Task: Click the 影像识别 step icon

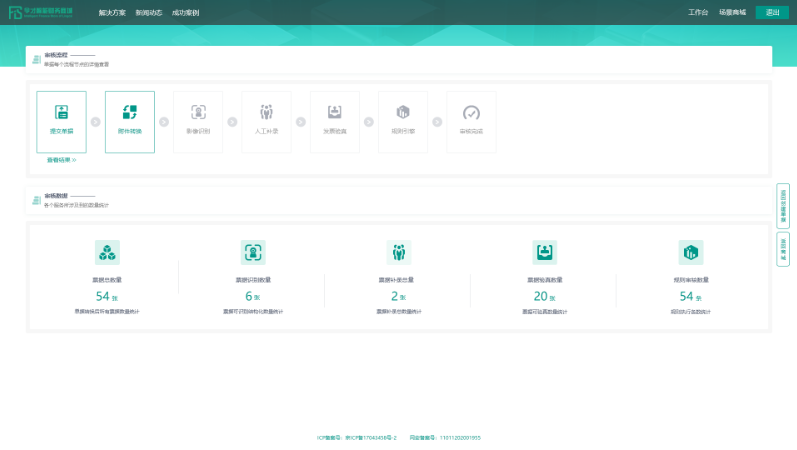Action: pyautogui.click(x=198, y=112)
